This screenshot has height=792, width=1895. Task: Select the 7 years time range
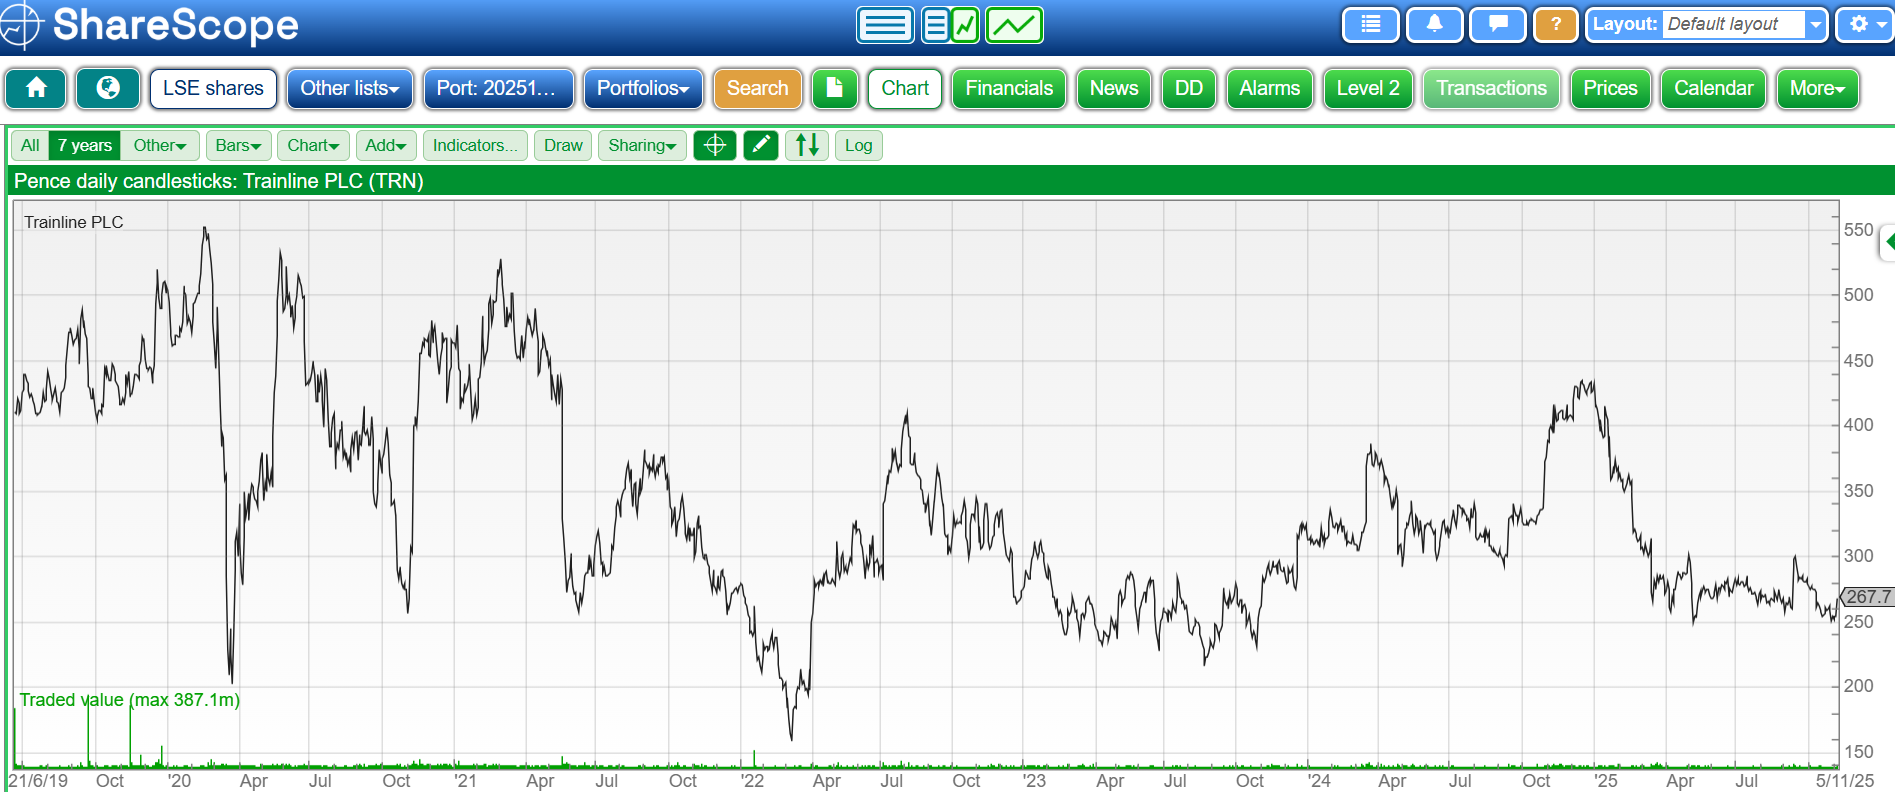[x=85, y=145]
